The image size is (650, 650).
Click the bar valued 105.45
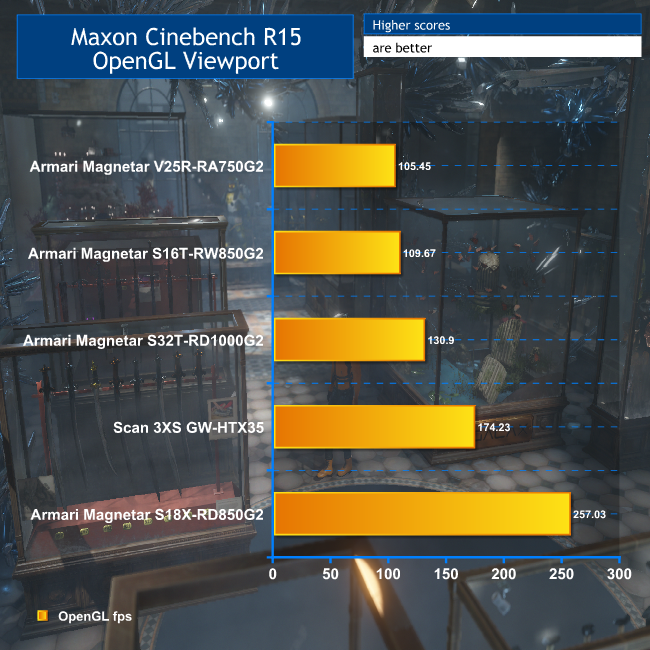point(335,166)
